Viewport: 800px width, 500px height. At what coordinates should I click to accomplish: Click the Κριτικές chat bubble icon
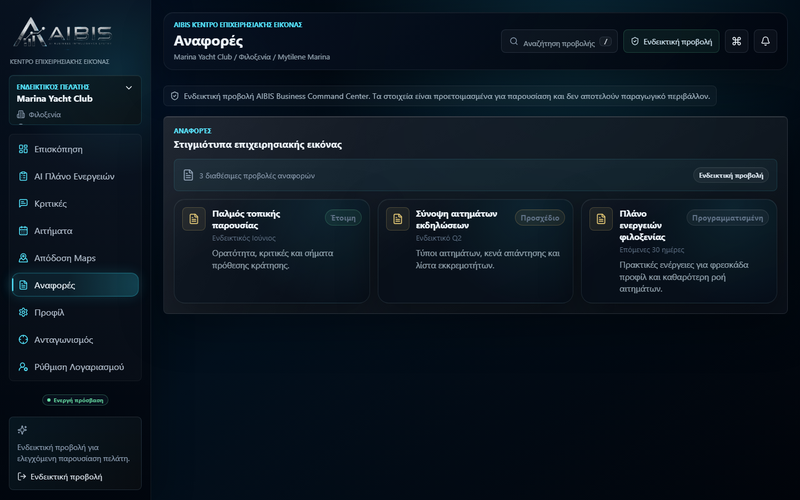23,204
